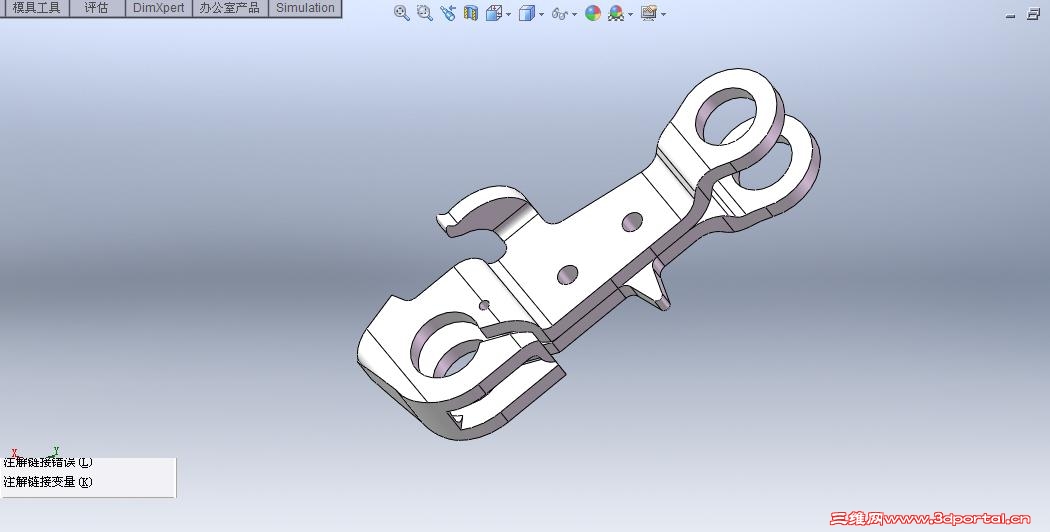Click the Previous View icon
Screen dimensions: 1050x532
pyautogui.click(x=448, y=13)
